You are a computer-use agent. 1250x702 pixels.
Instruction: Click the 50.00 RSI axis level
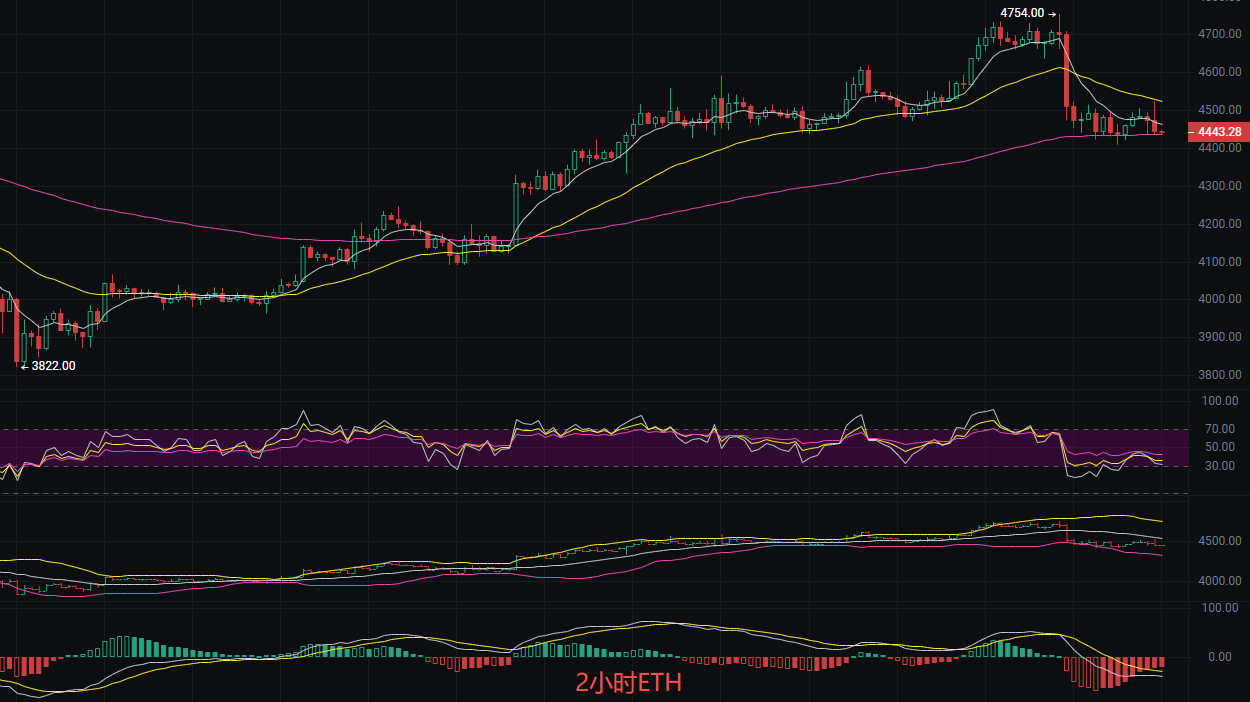click(x=1219, y=447)
